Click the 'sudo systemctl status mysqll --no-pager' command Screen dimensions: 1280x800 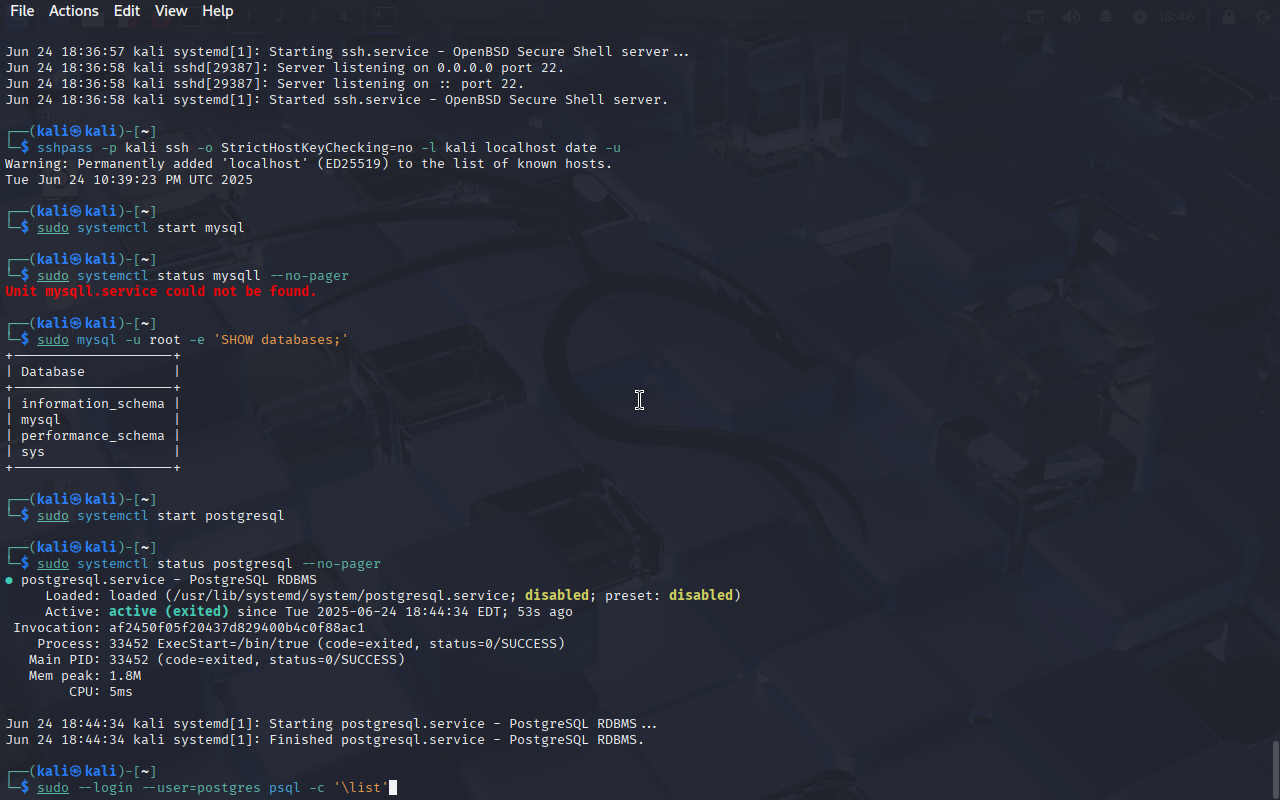point(193,275)
